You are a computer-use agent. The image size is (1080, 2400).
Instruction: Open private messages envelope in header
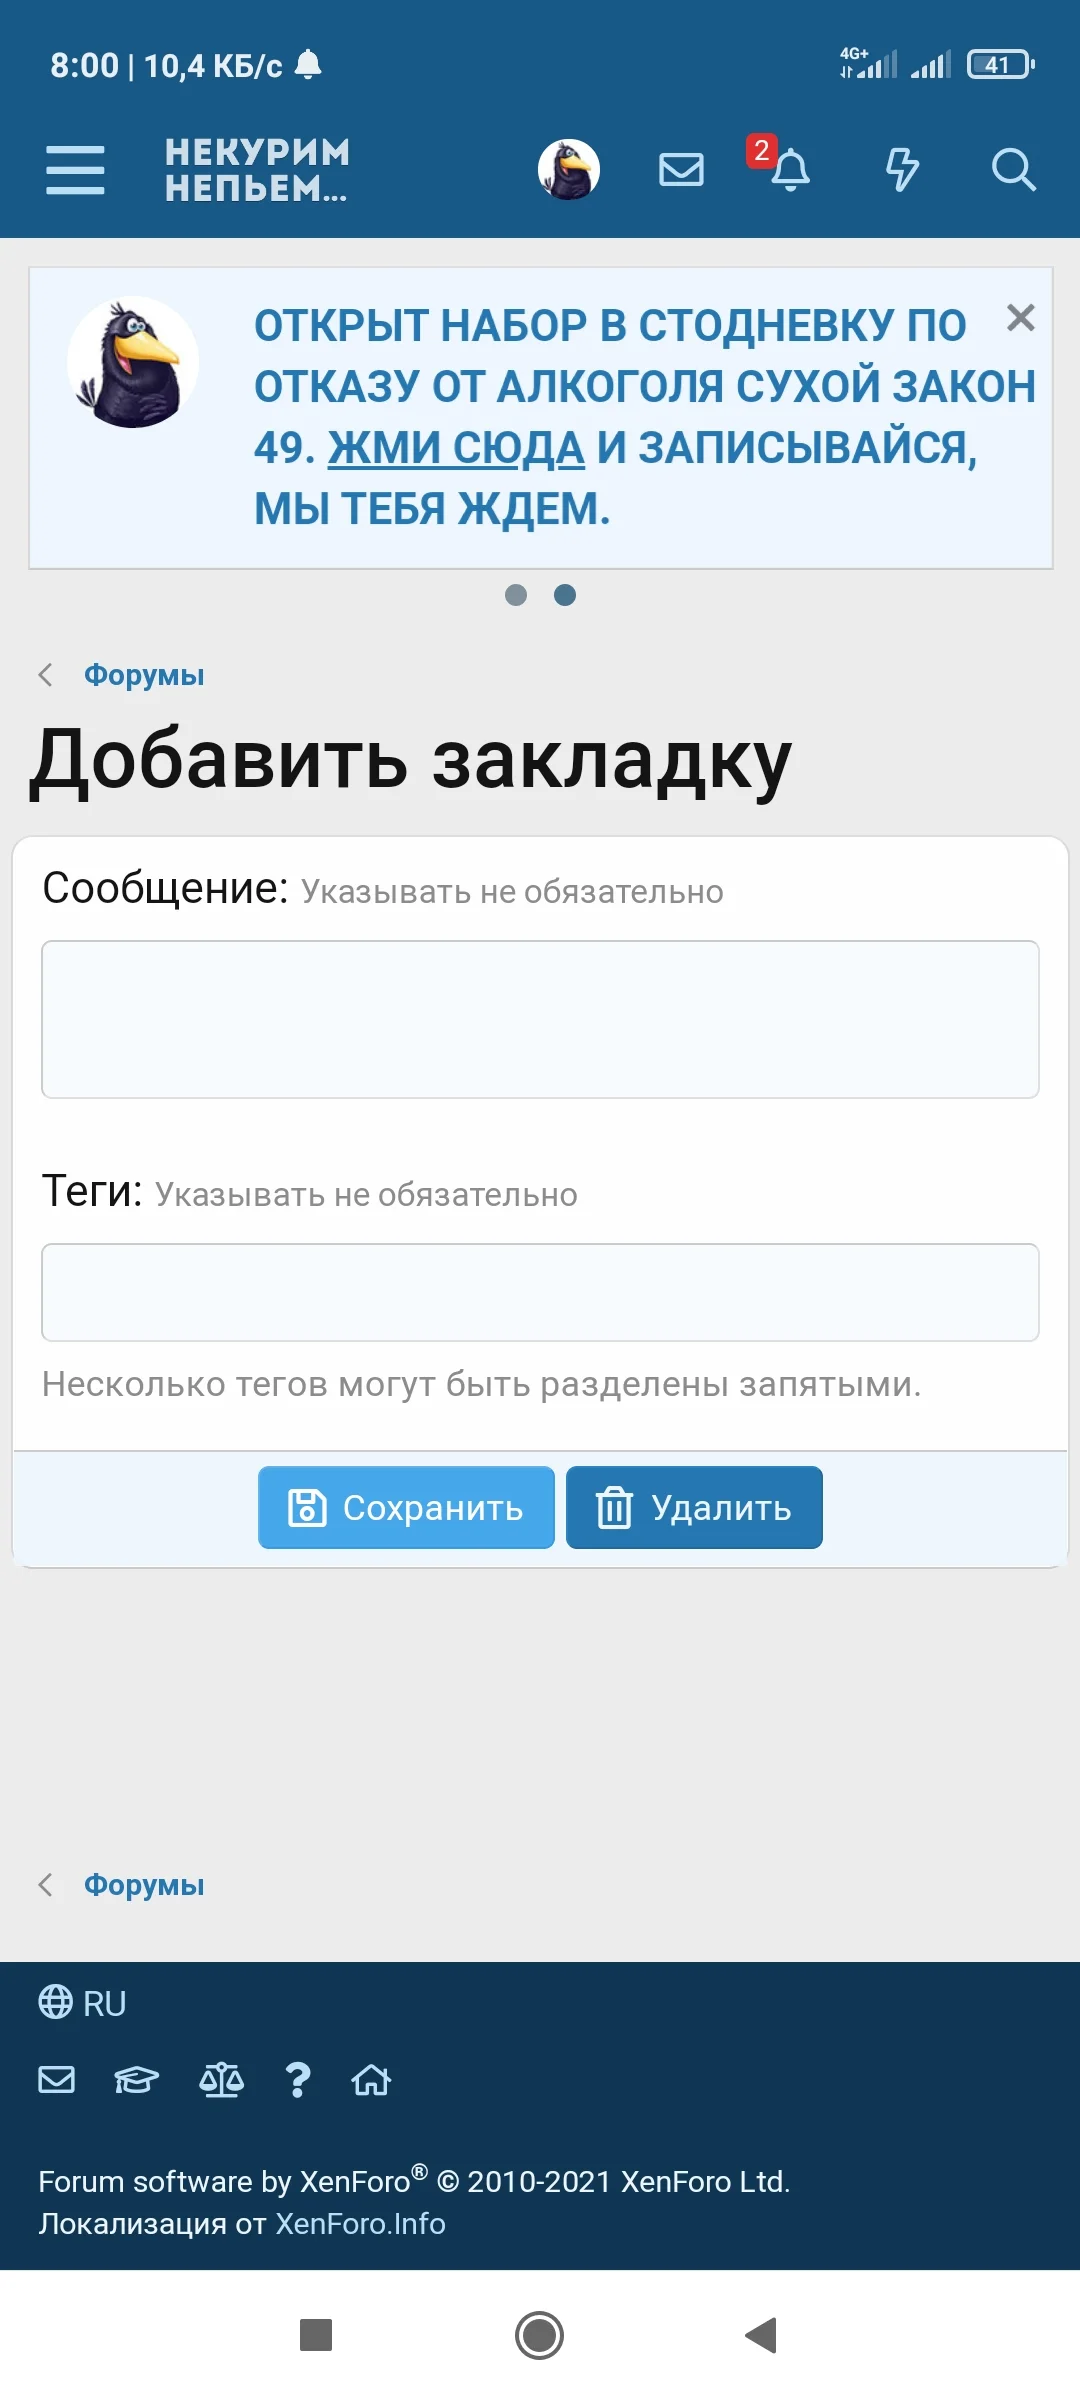pos(681,169)
